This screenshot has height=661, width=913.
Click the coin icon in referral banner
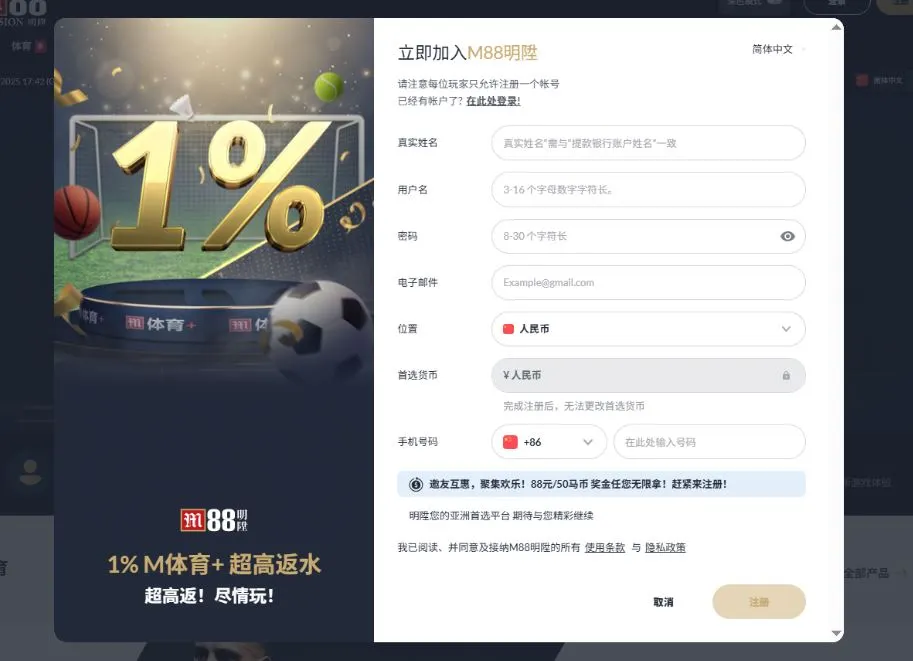416,484
